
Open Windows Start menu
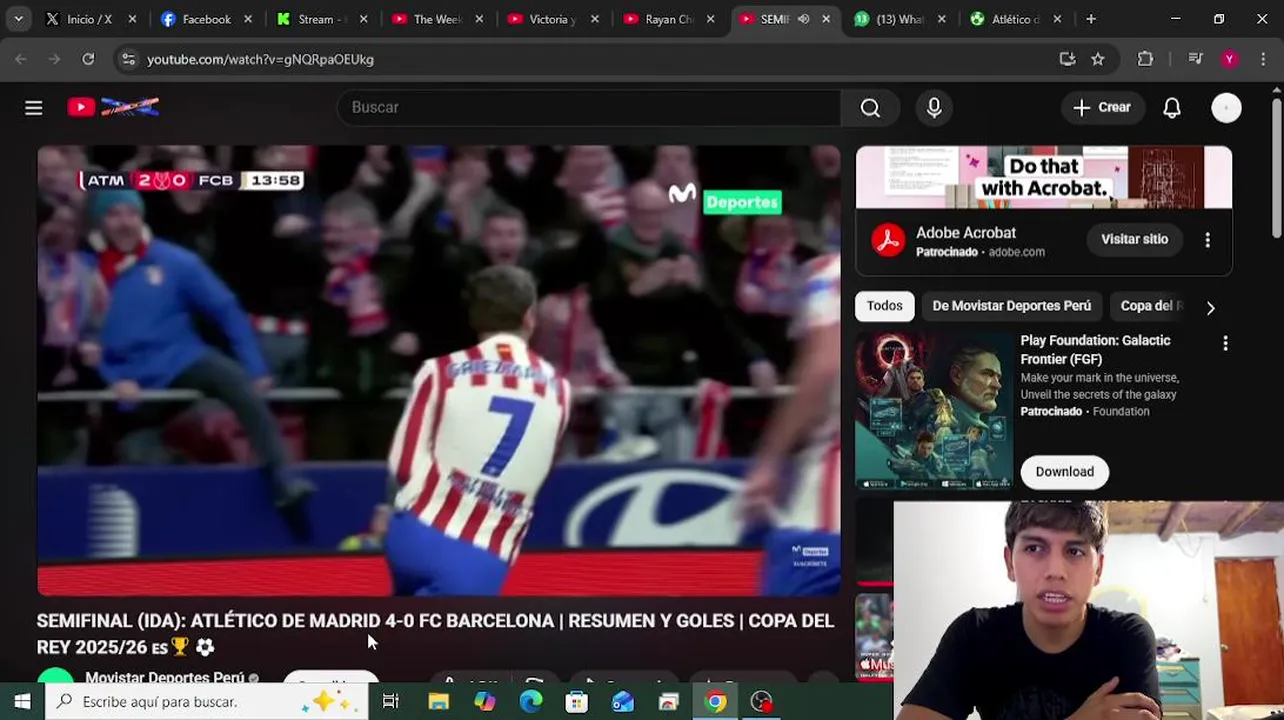pos(22,702)
